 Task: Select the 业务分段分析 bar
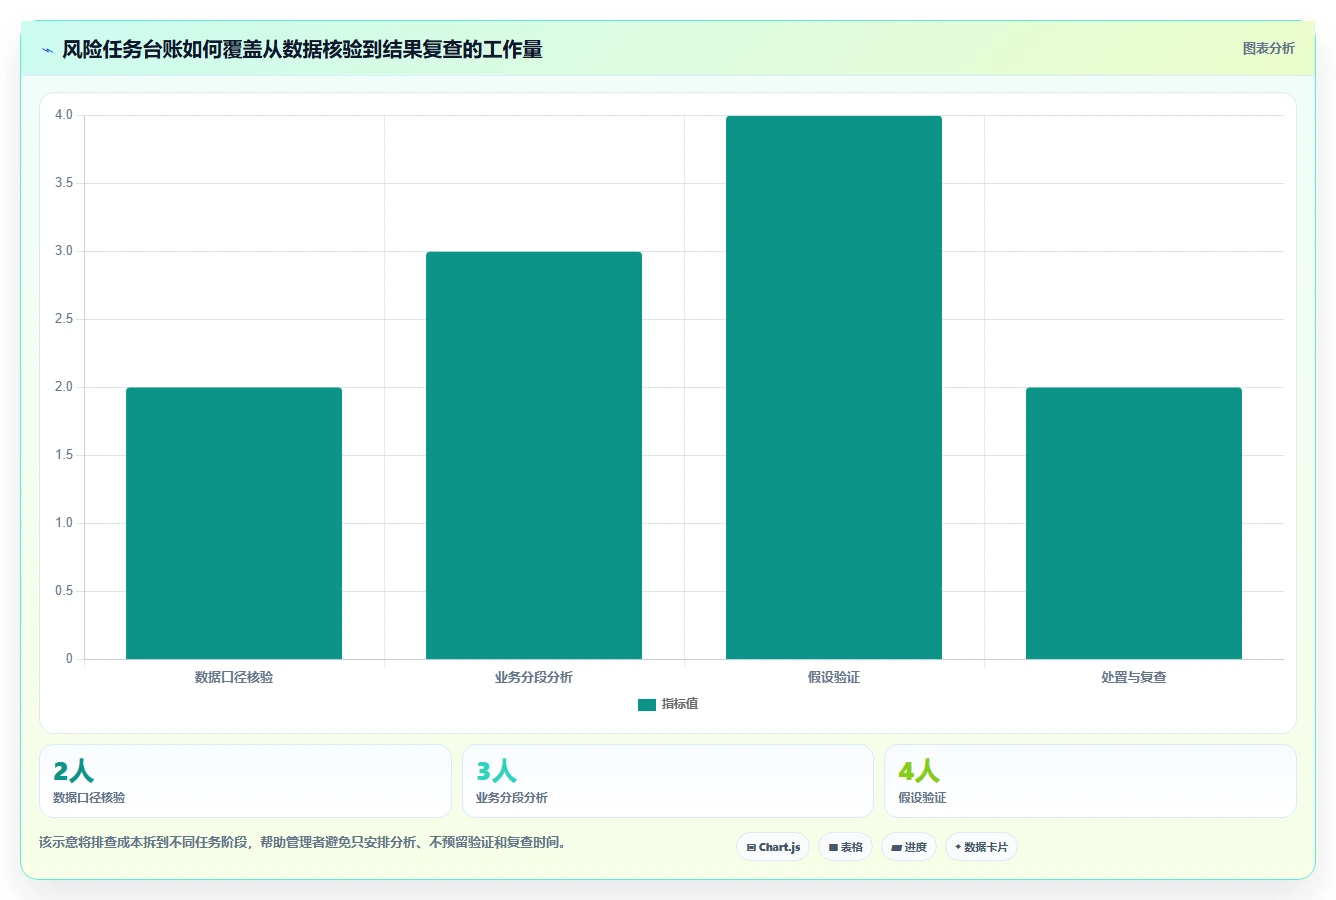click(x=534, y=455)
